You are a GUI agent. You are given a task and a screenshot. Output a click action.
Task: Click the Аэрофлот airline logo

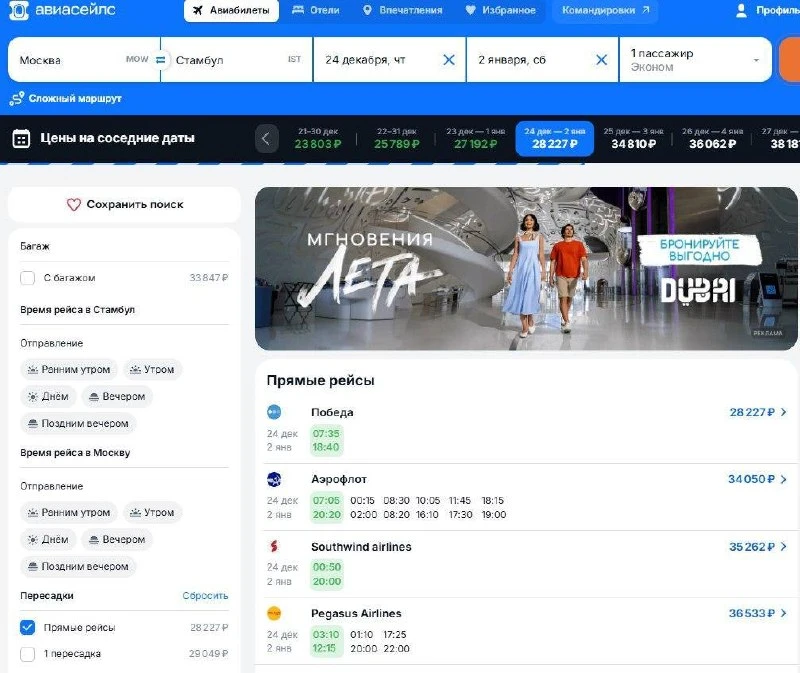(274, 479)
